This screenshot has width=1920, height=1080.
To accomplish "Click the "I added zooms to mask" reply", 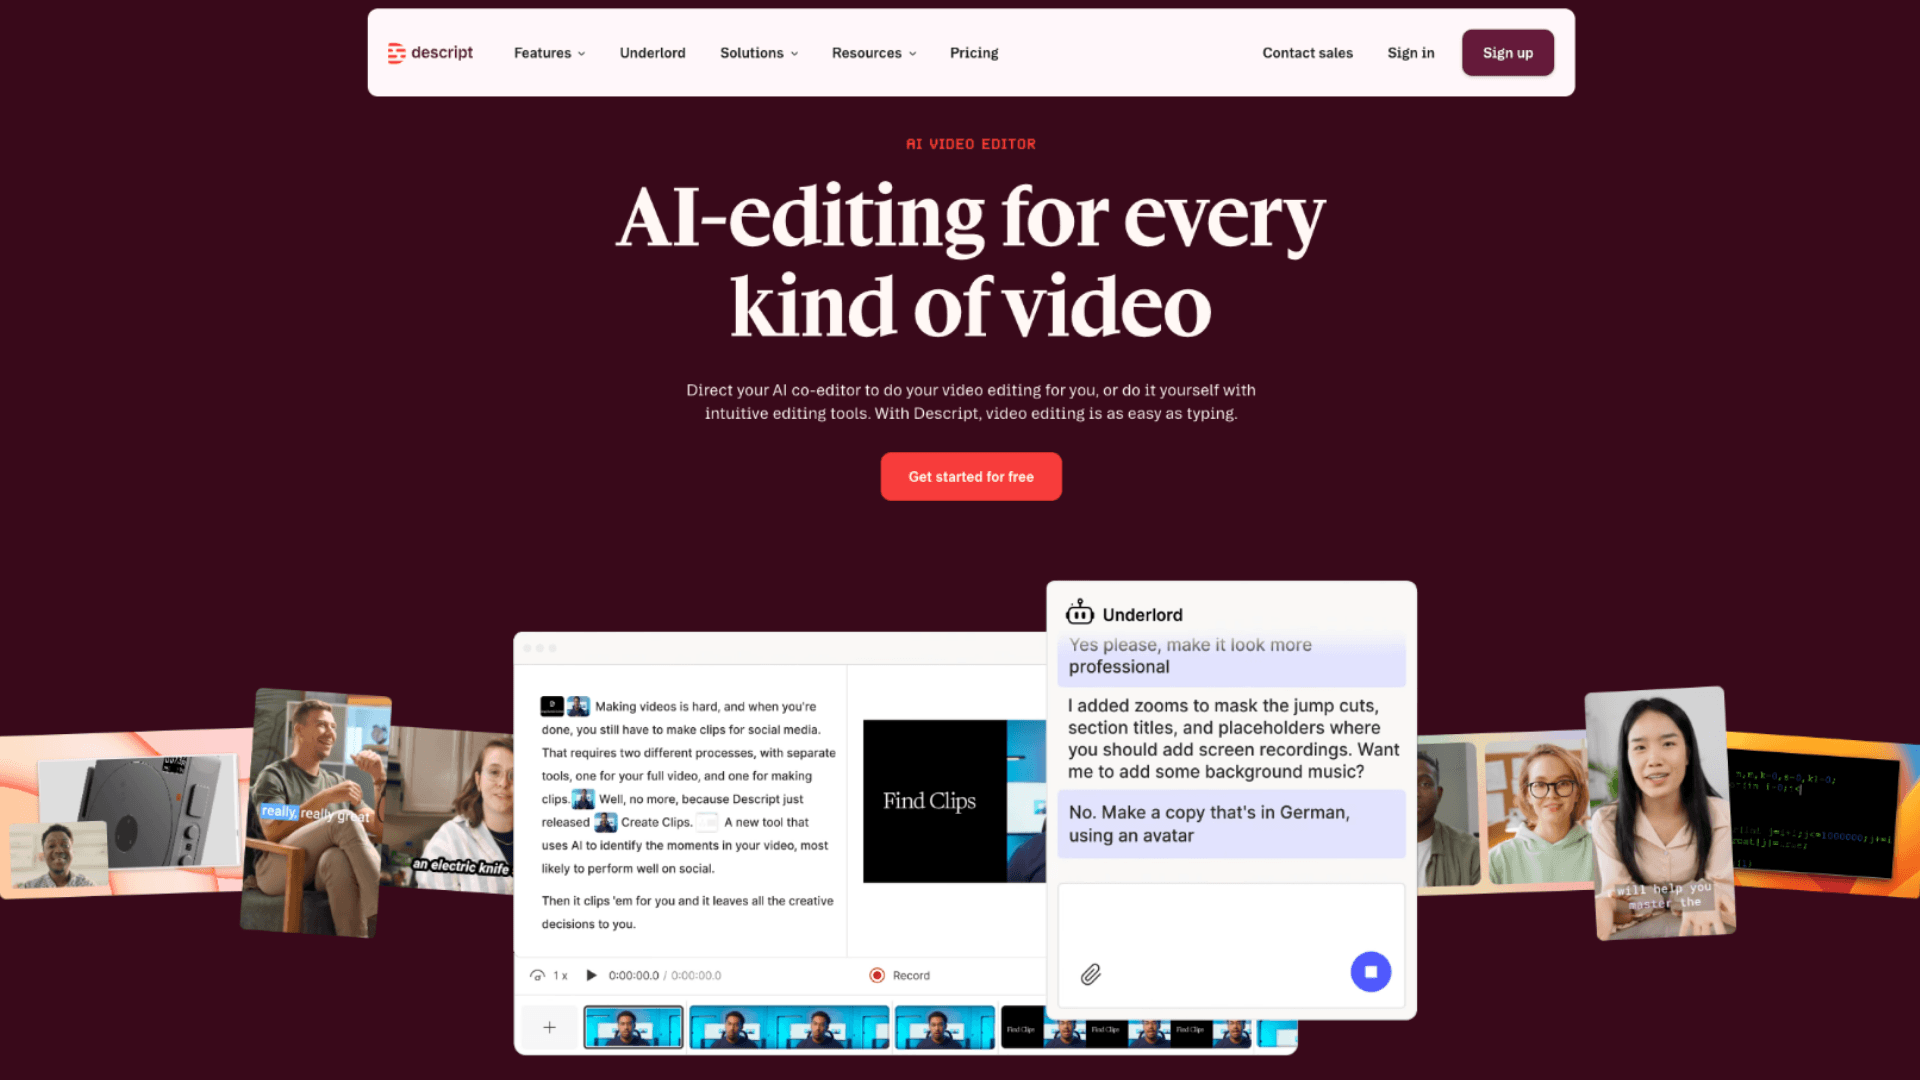I will pos(1233,739).
